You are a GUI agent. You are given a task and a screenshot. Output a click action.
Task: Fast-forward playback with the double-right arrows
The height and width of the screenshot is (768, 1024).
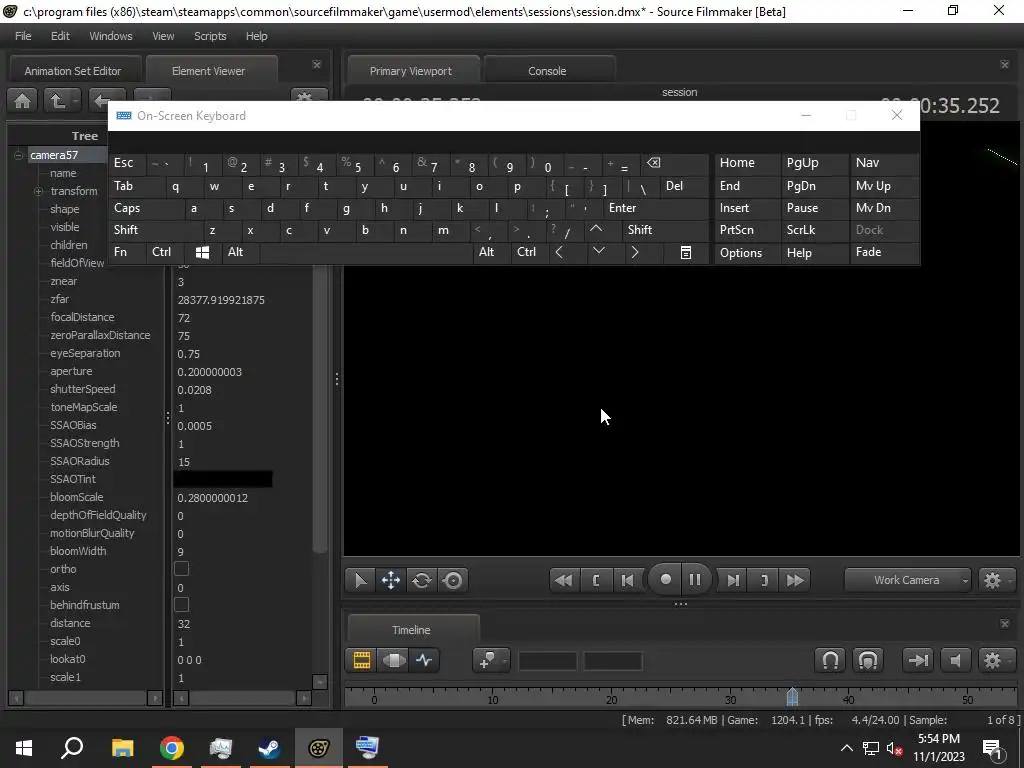tap(795, 580)
